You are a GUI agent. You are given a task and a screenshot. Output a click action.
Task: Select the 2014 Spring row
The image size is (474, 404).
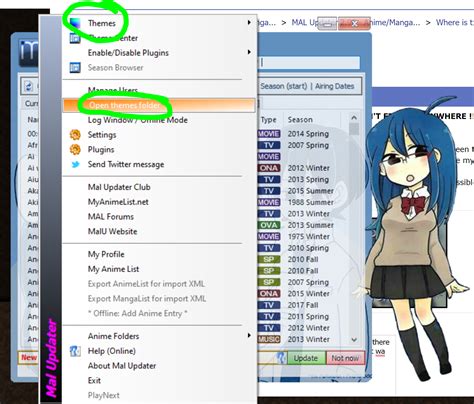(x=308, y=134)
